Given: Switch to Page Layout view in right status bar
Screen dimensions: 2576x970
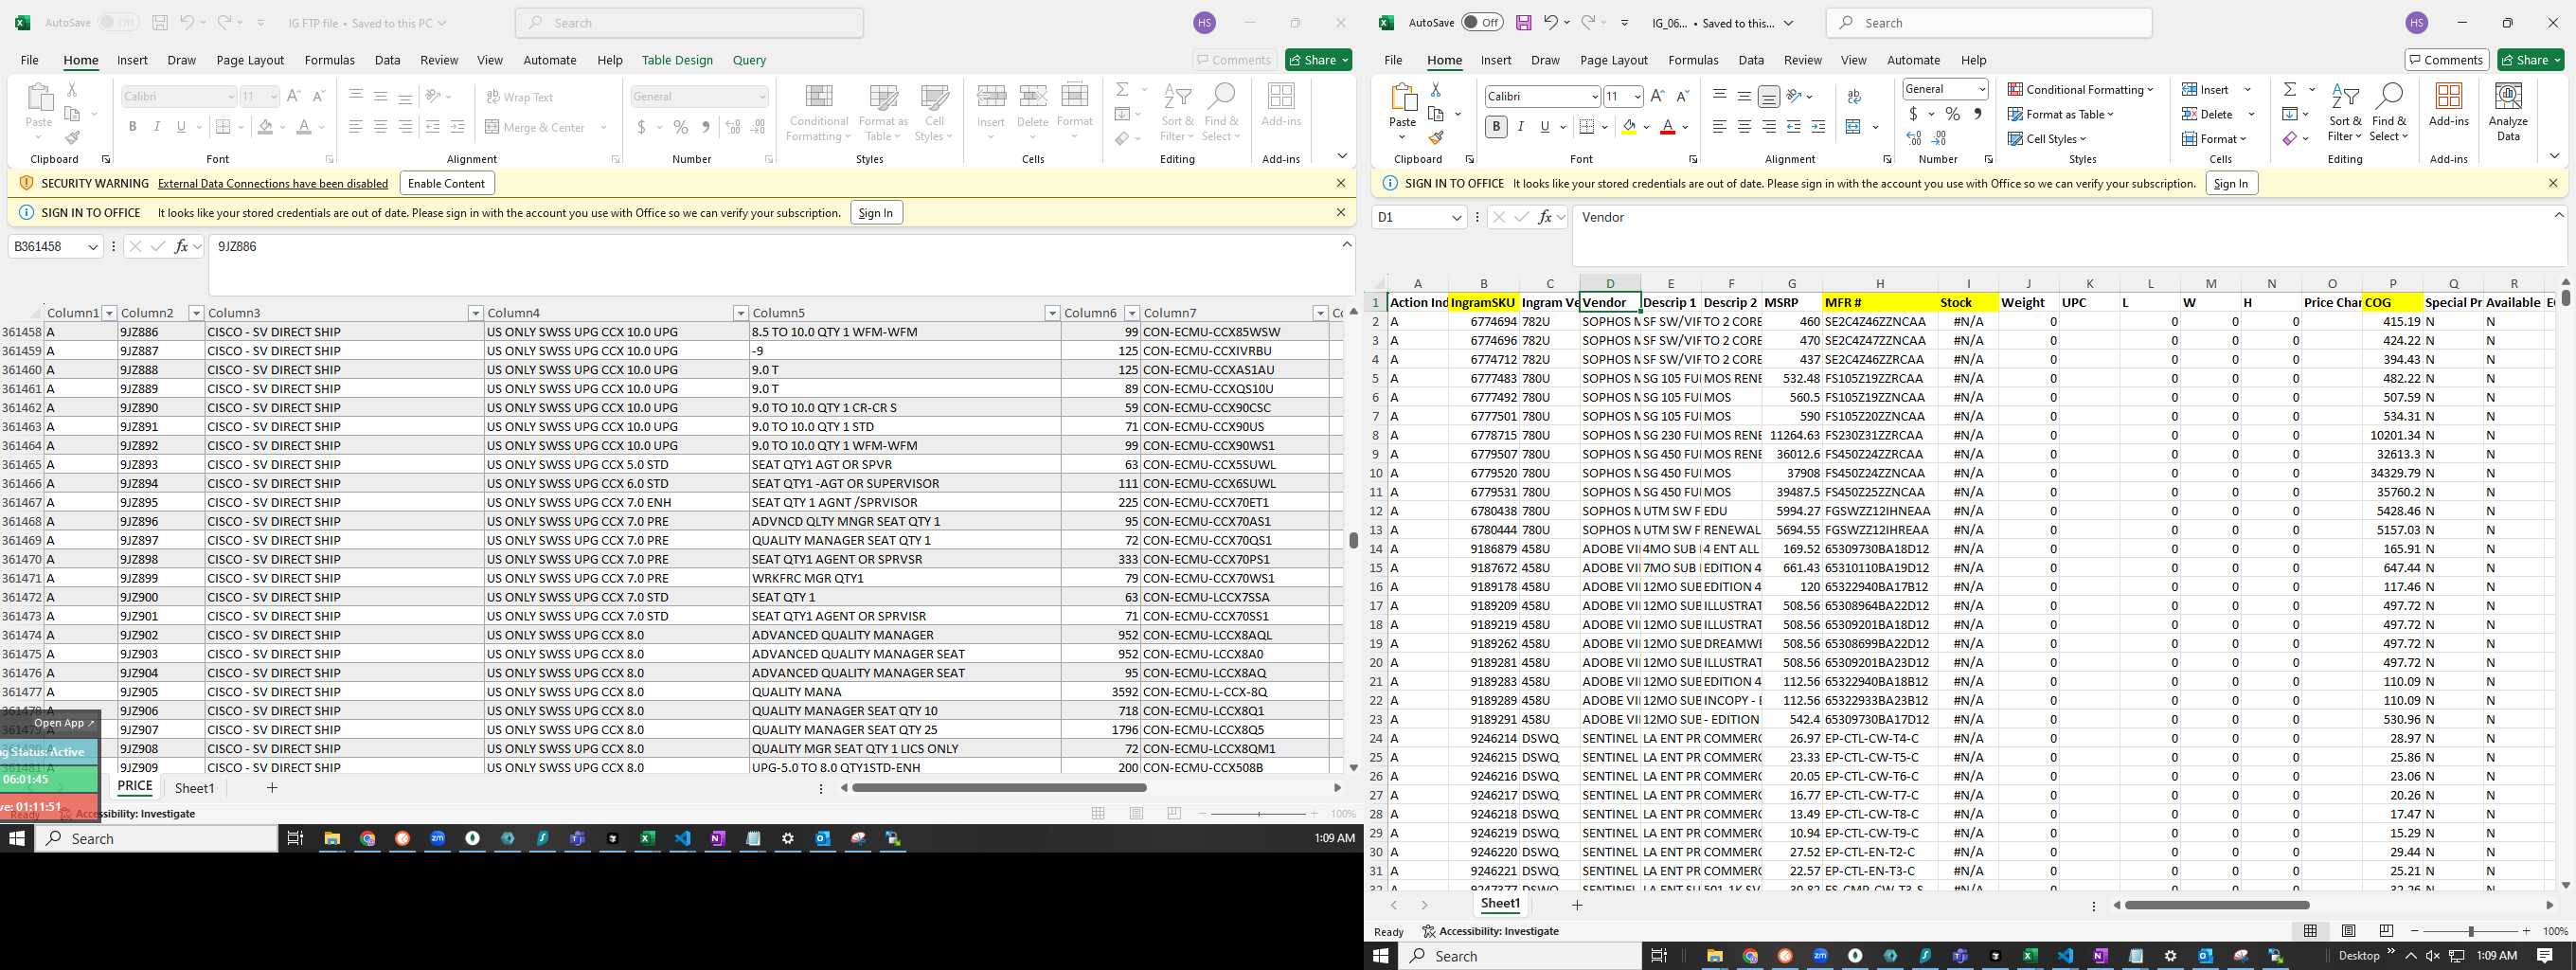Looking at the screenshot, I should [x=2348, y=931].
